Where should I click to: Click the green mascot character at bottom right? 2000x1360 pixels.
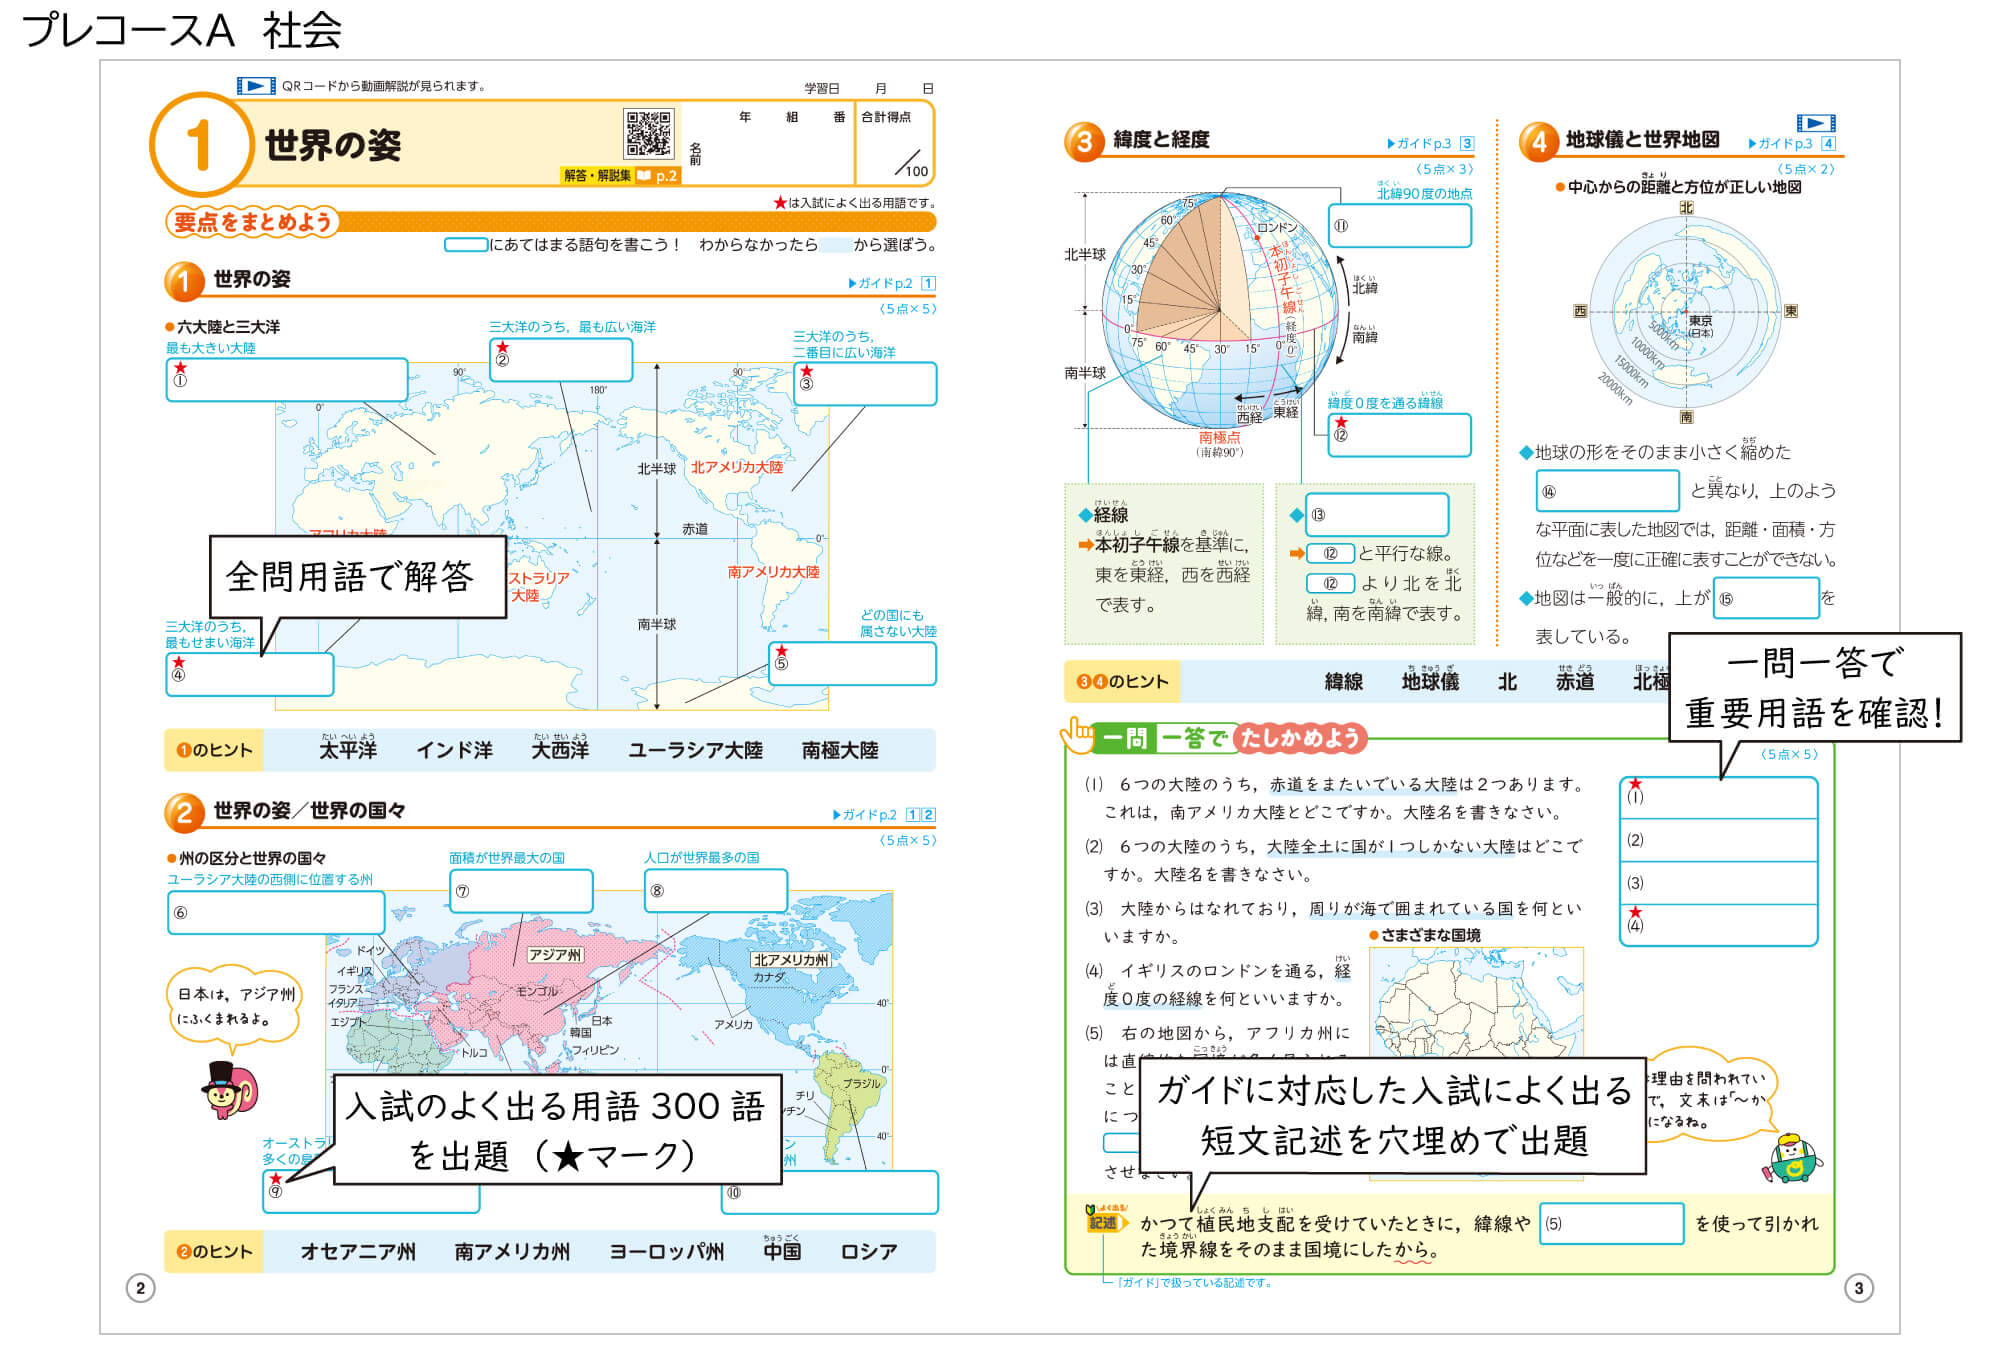point(1794,1158)
